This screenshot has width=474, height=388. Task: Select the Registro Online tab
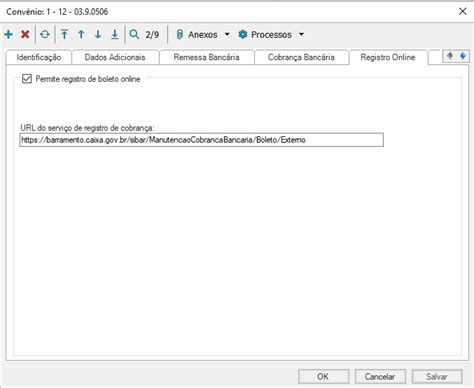pyautogui.click(x=388, y=57)
